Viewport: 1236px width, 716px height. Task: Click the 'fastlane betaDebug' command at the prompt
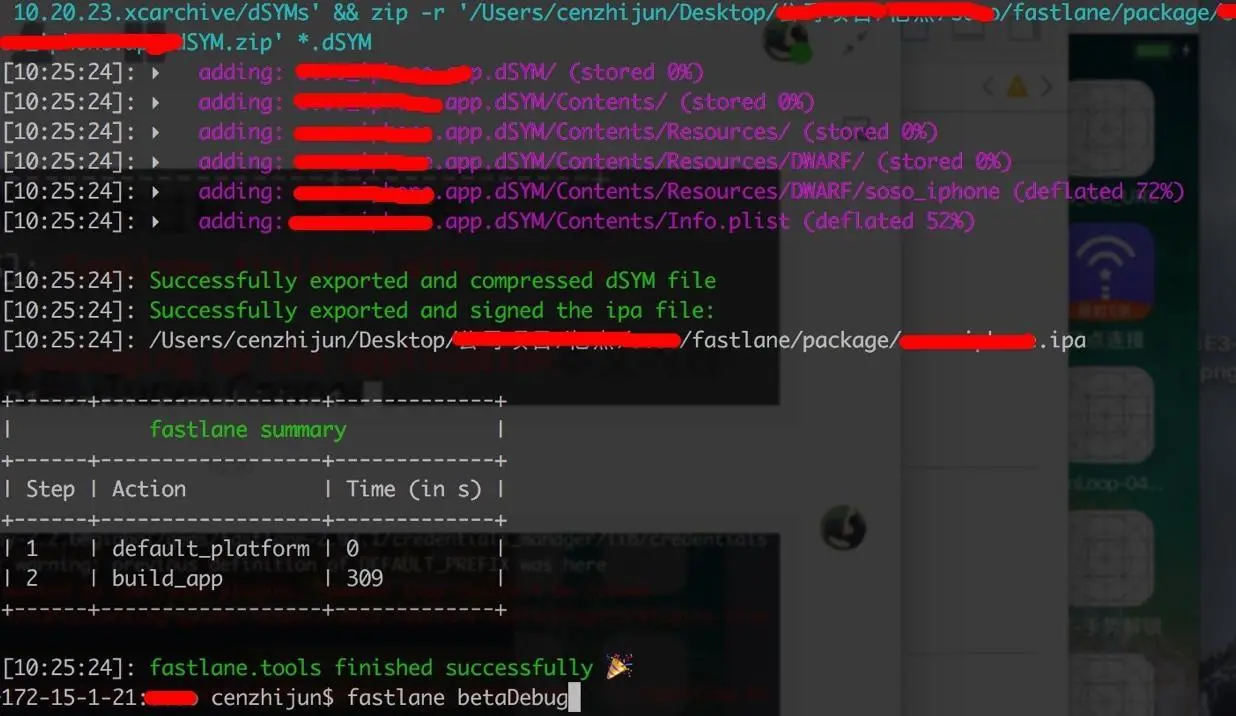[457, 697]
